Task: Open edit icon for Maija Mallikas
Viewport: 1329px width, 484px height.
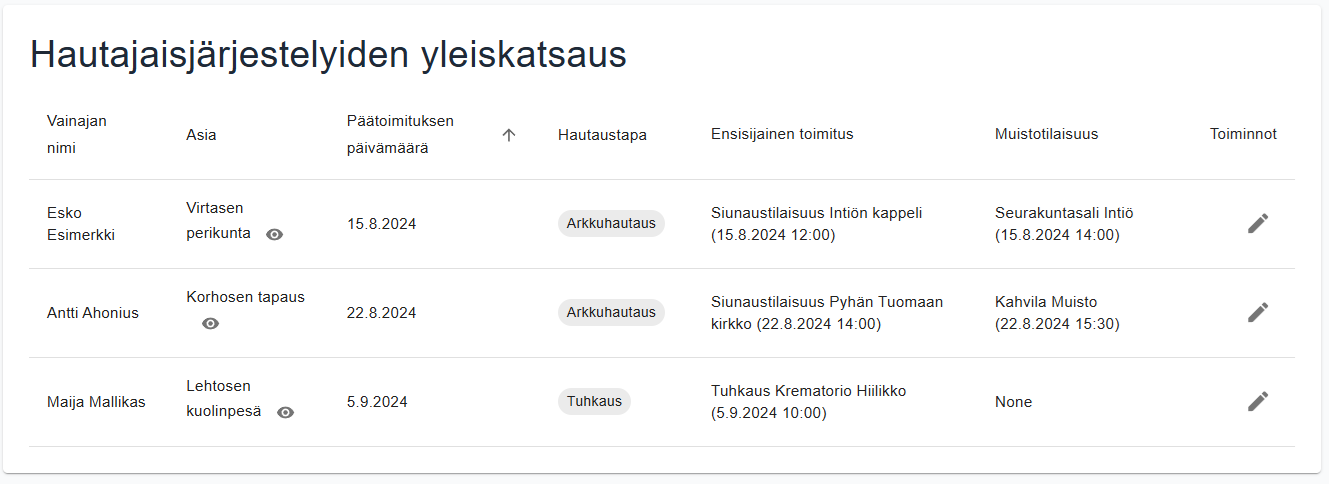Action: pyautogui.click(x=1258, y=402)
